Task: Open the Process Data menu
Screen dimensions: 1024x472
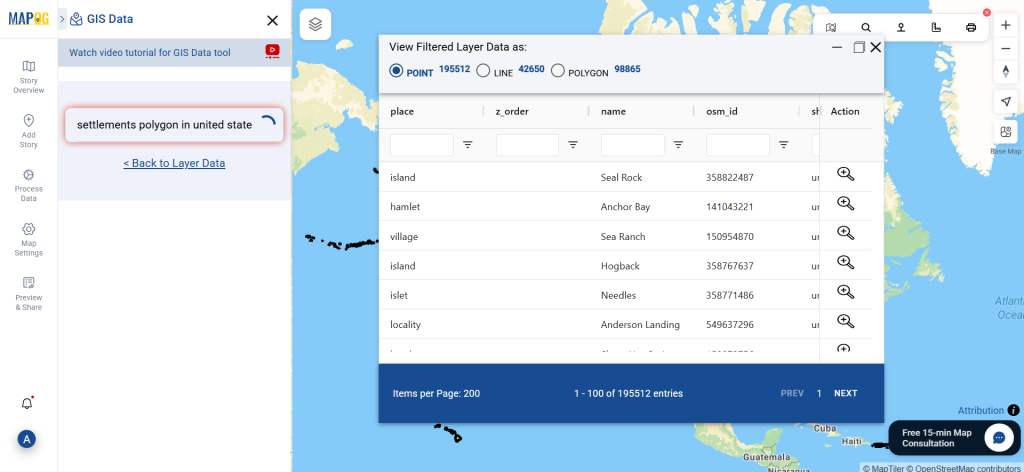Action: point(28,186)
